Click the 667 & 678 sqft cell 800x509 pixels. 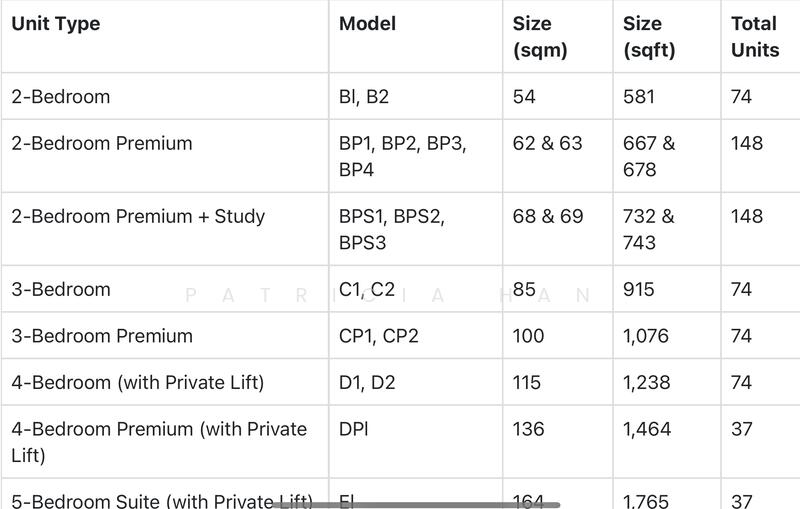[649, 156]
